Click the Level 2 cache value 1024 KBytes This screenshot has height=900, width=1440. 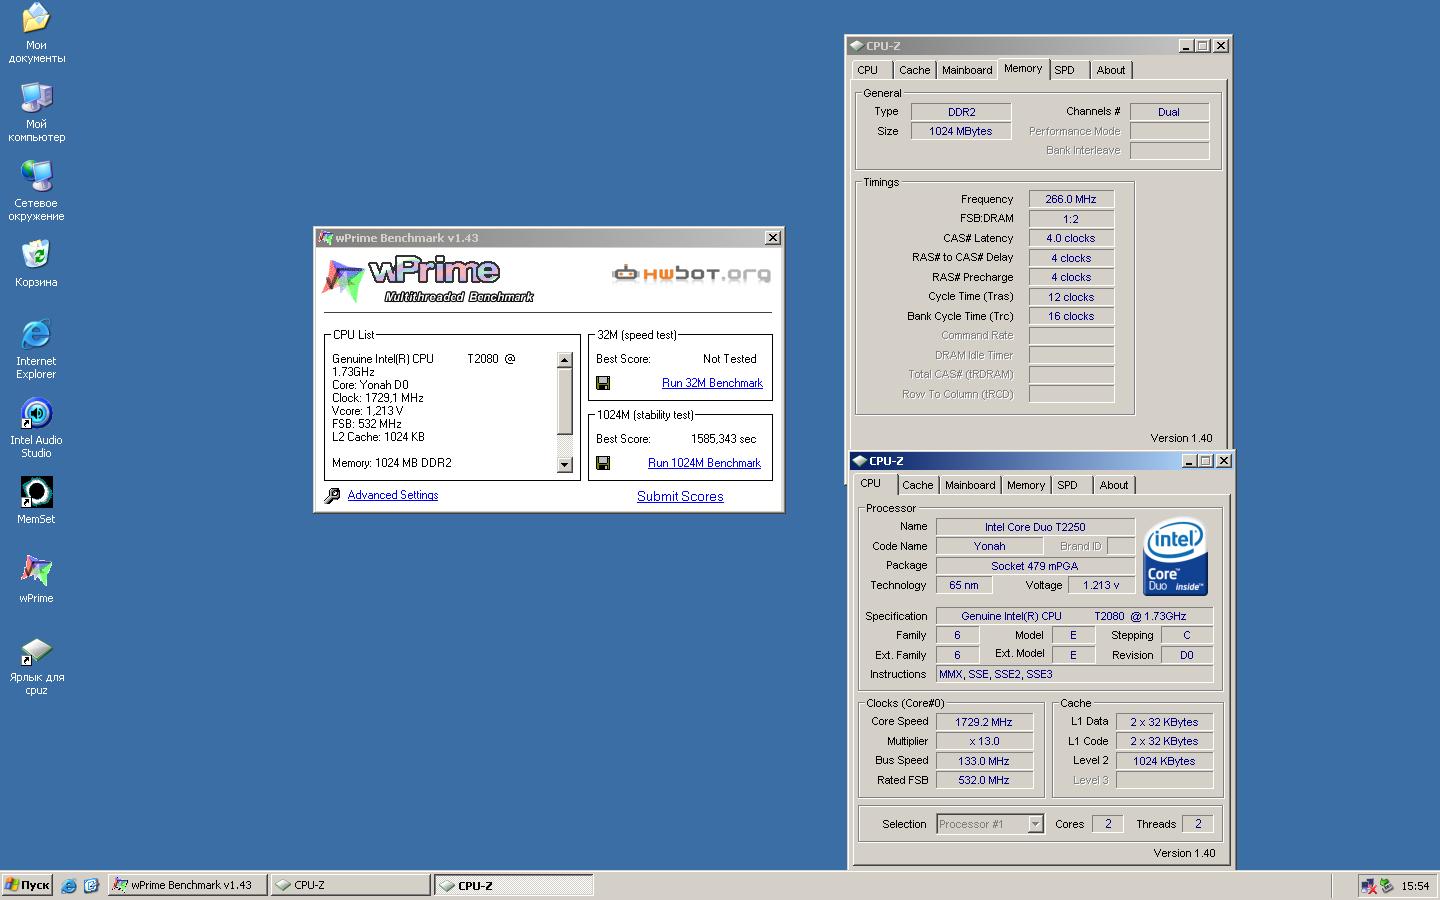[x=1164, y=761]
